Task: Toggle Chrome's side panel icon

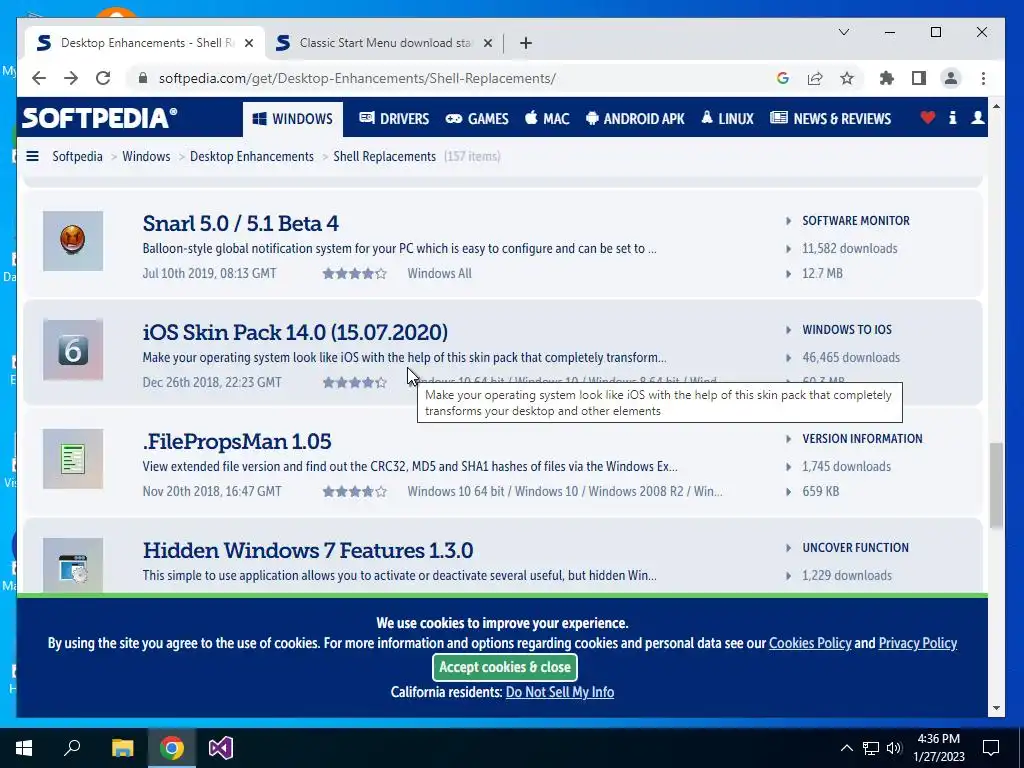Action: (x=919, y=78)
